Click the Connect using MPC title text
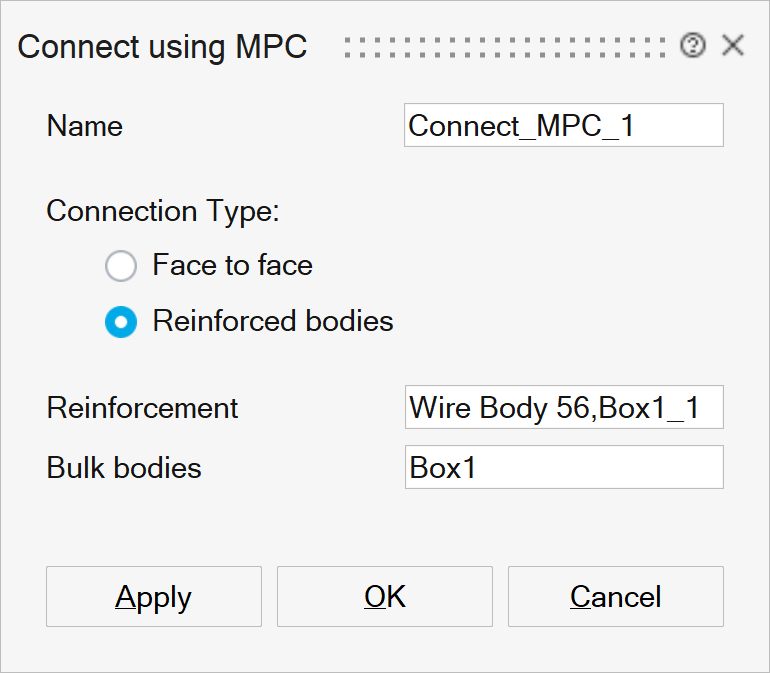This screenshot has height=673, width=770. pos(162,47)
